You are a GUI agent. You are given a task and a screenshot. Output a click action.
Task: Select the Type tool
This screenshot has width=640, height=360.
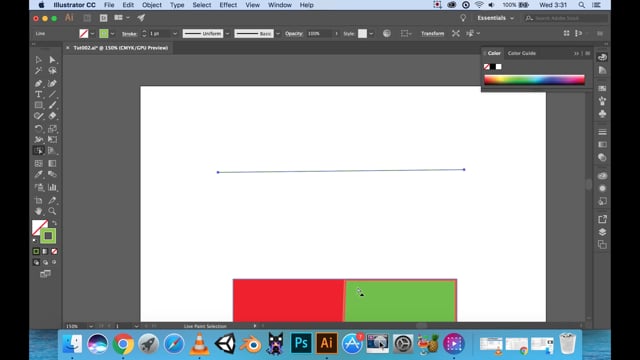click(38, 94)
